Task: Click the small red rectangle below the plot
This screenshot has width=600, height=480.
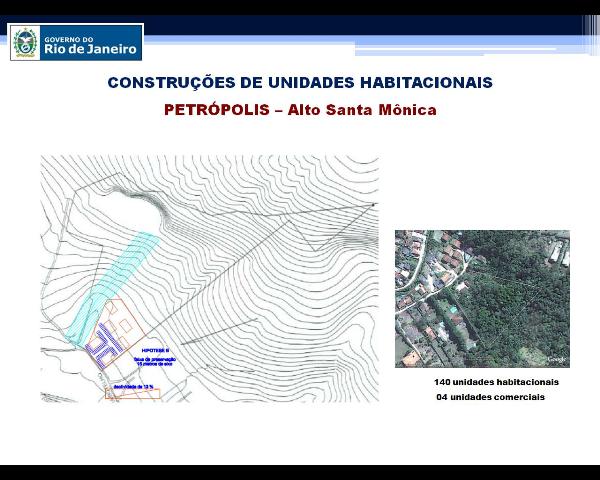Action: pyautogui.click(x=133, y=394)
